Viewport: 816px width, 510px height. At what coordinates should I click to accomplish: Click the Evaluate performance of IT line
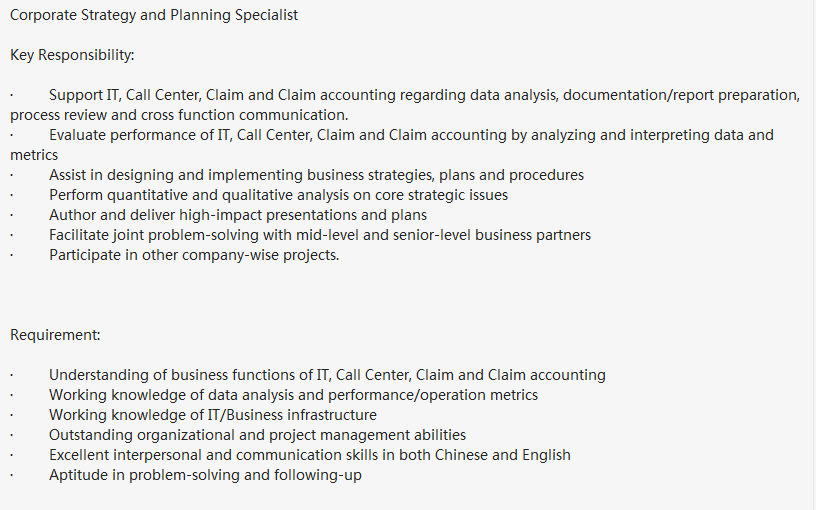click(411, 135)
